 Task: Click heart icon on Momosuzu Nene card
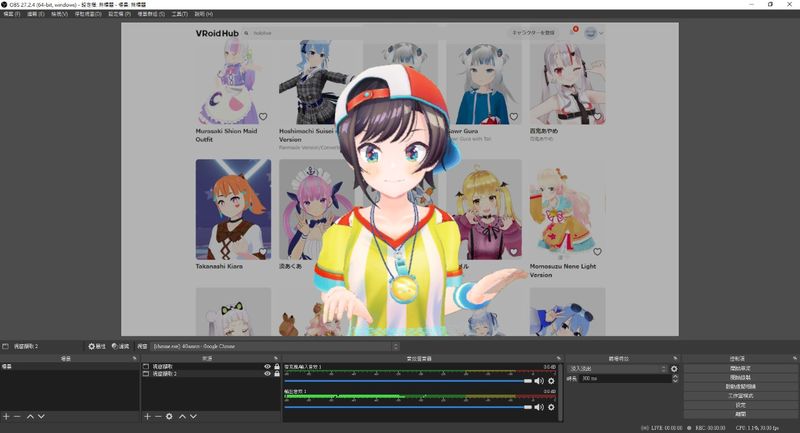tap(597, 251)
